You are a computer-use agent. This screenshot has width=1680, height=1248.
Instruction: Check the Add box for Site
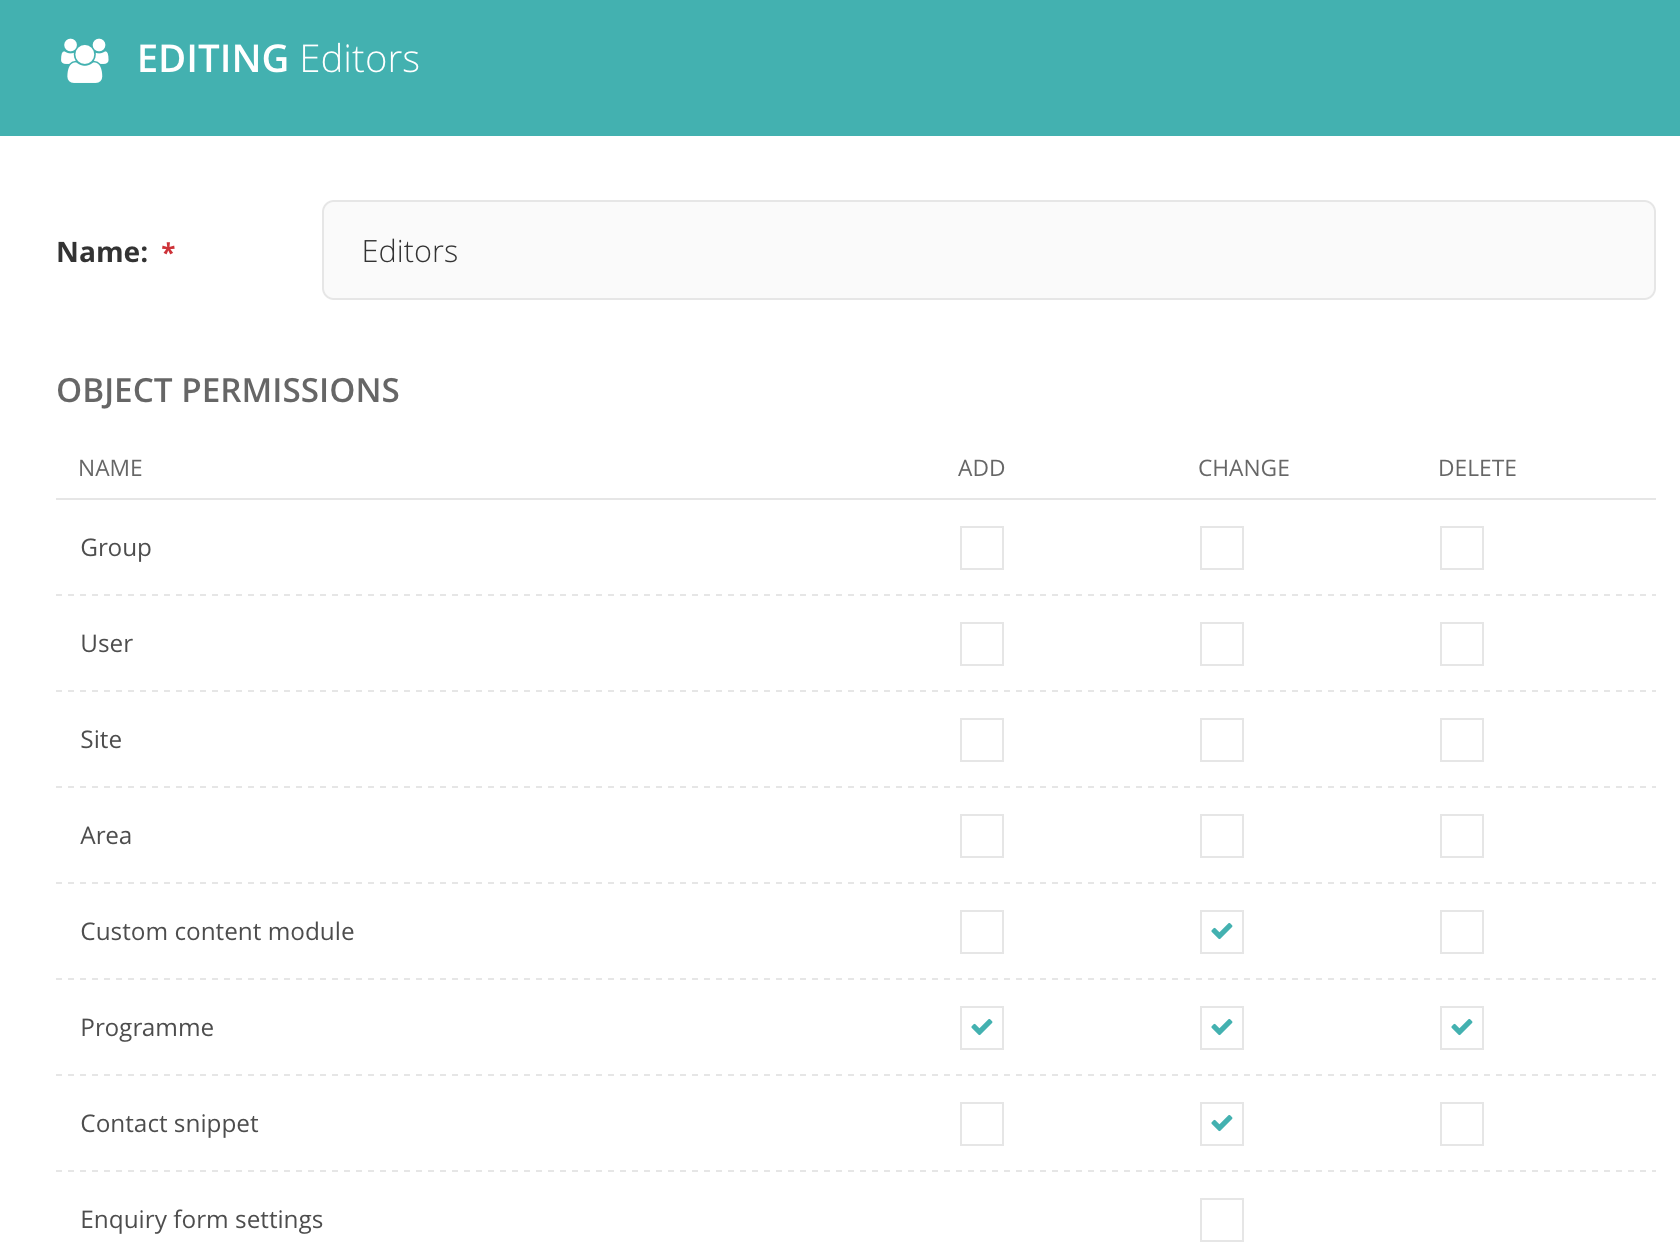tap(981, 740)
